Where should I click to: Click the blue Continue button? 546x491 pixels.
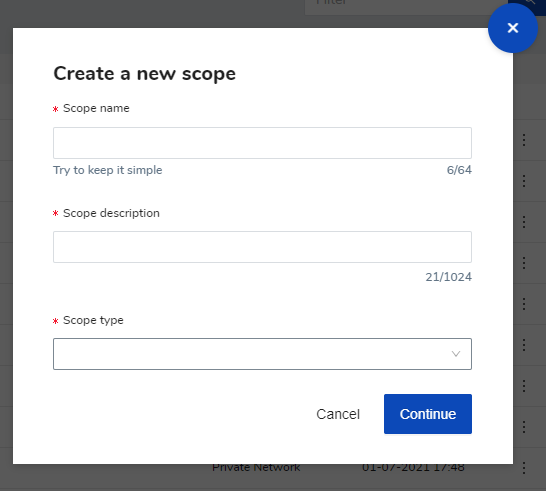click(x=428, y=414)
